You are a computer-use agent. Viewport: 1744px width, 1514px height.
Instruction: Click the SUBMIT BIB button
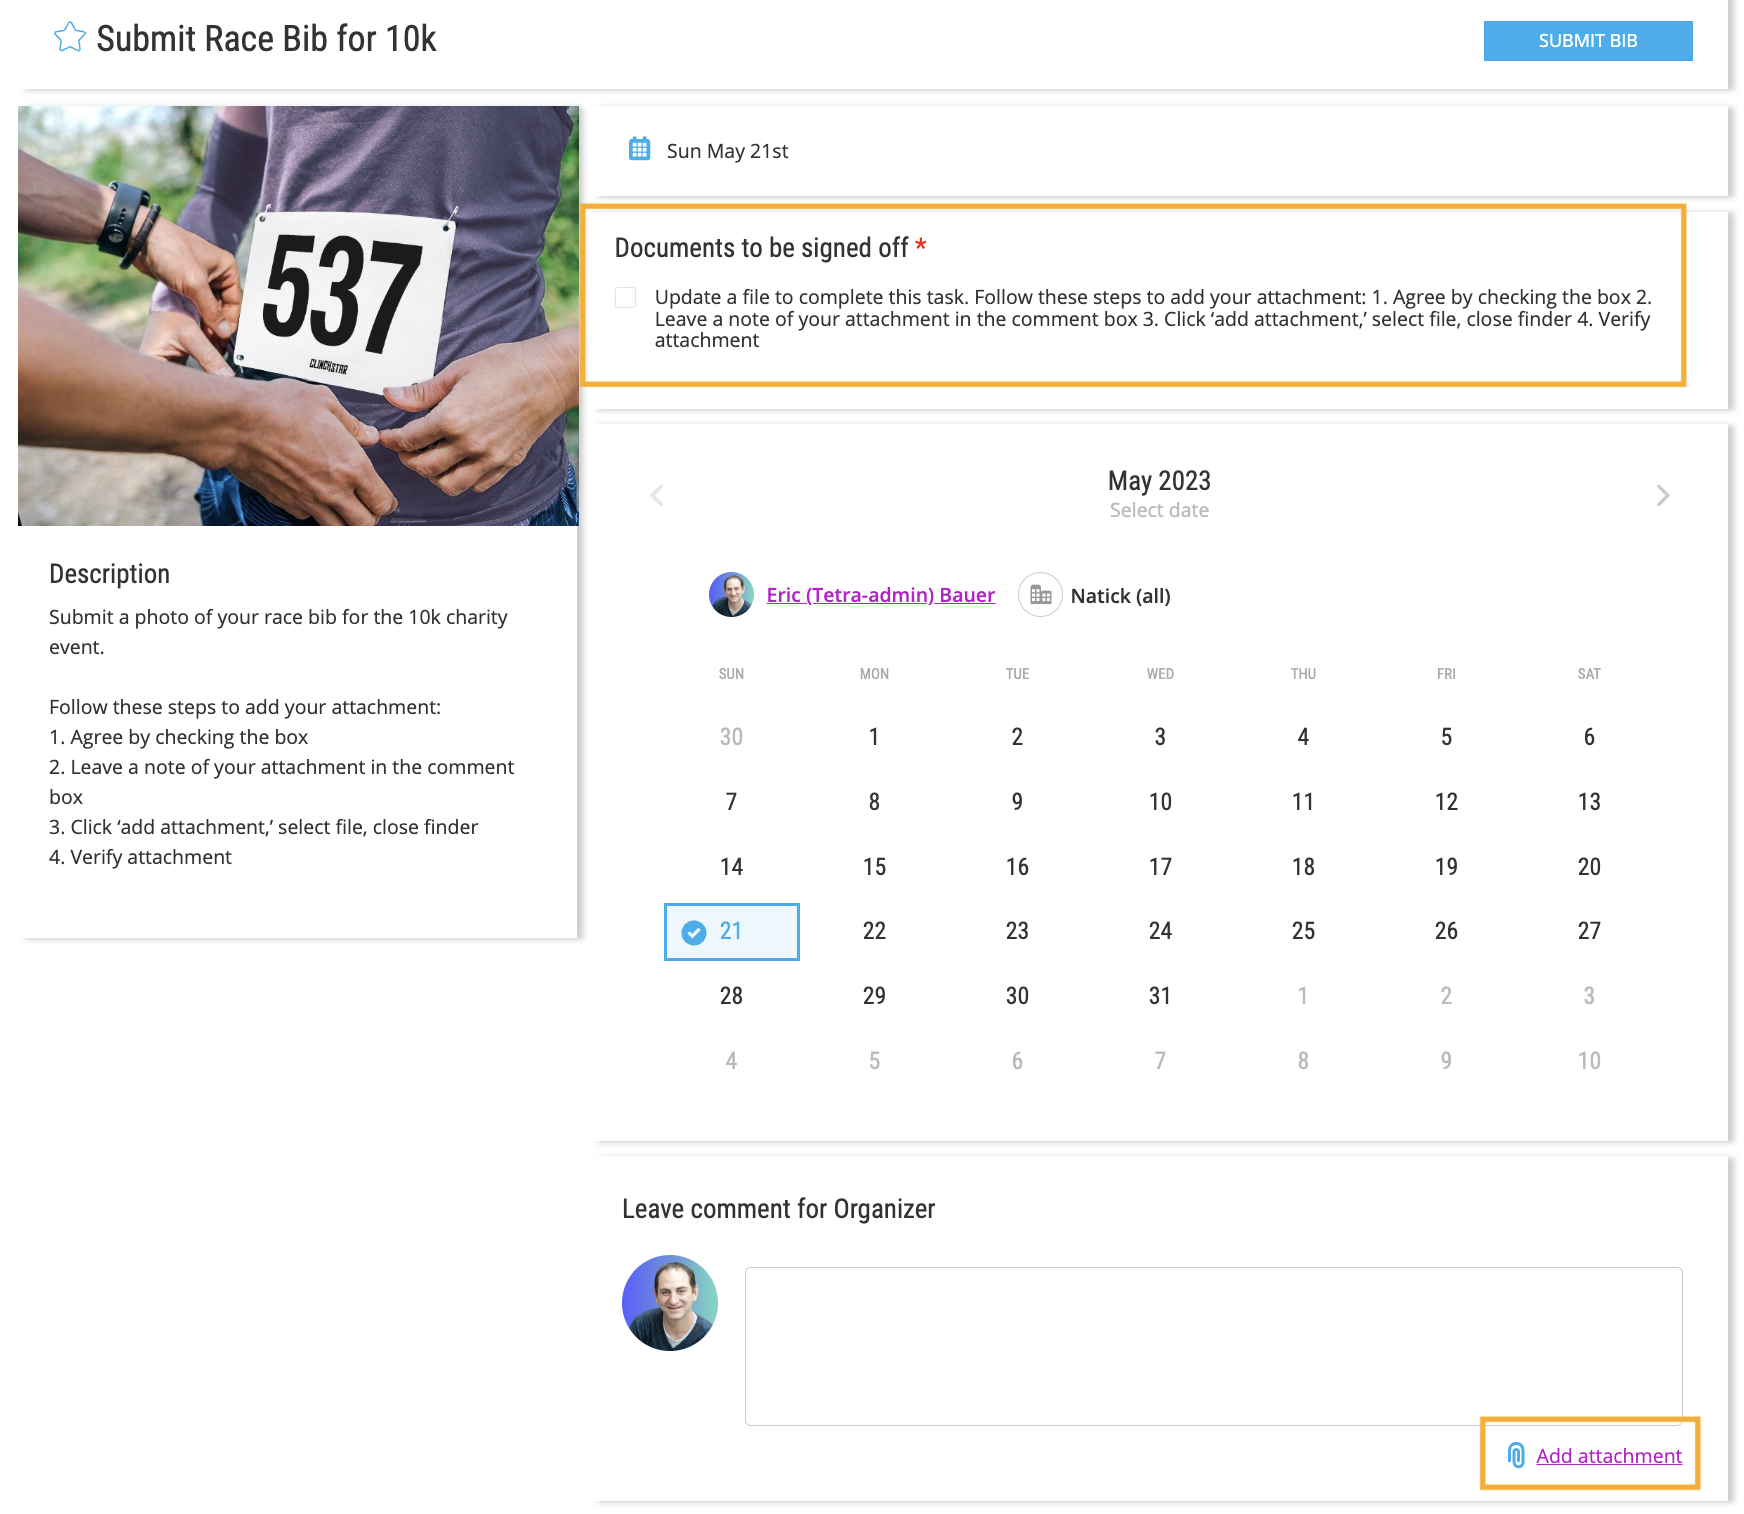tap(1587, 41)
